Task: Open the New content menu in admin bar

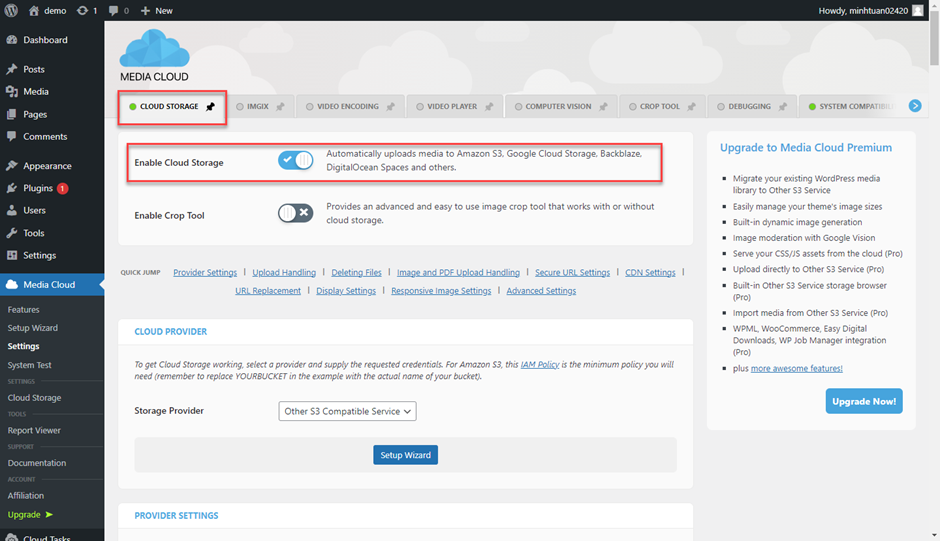Action: [x=157, y=10]
